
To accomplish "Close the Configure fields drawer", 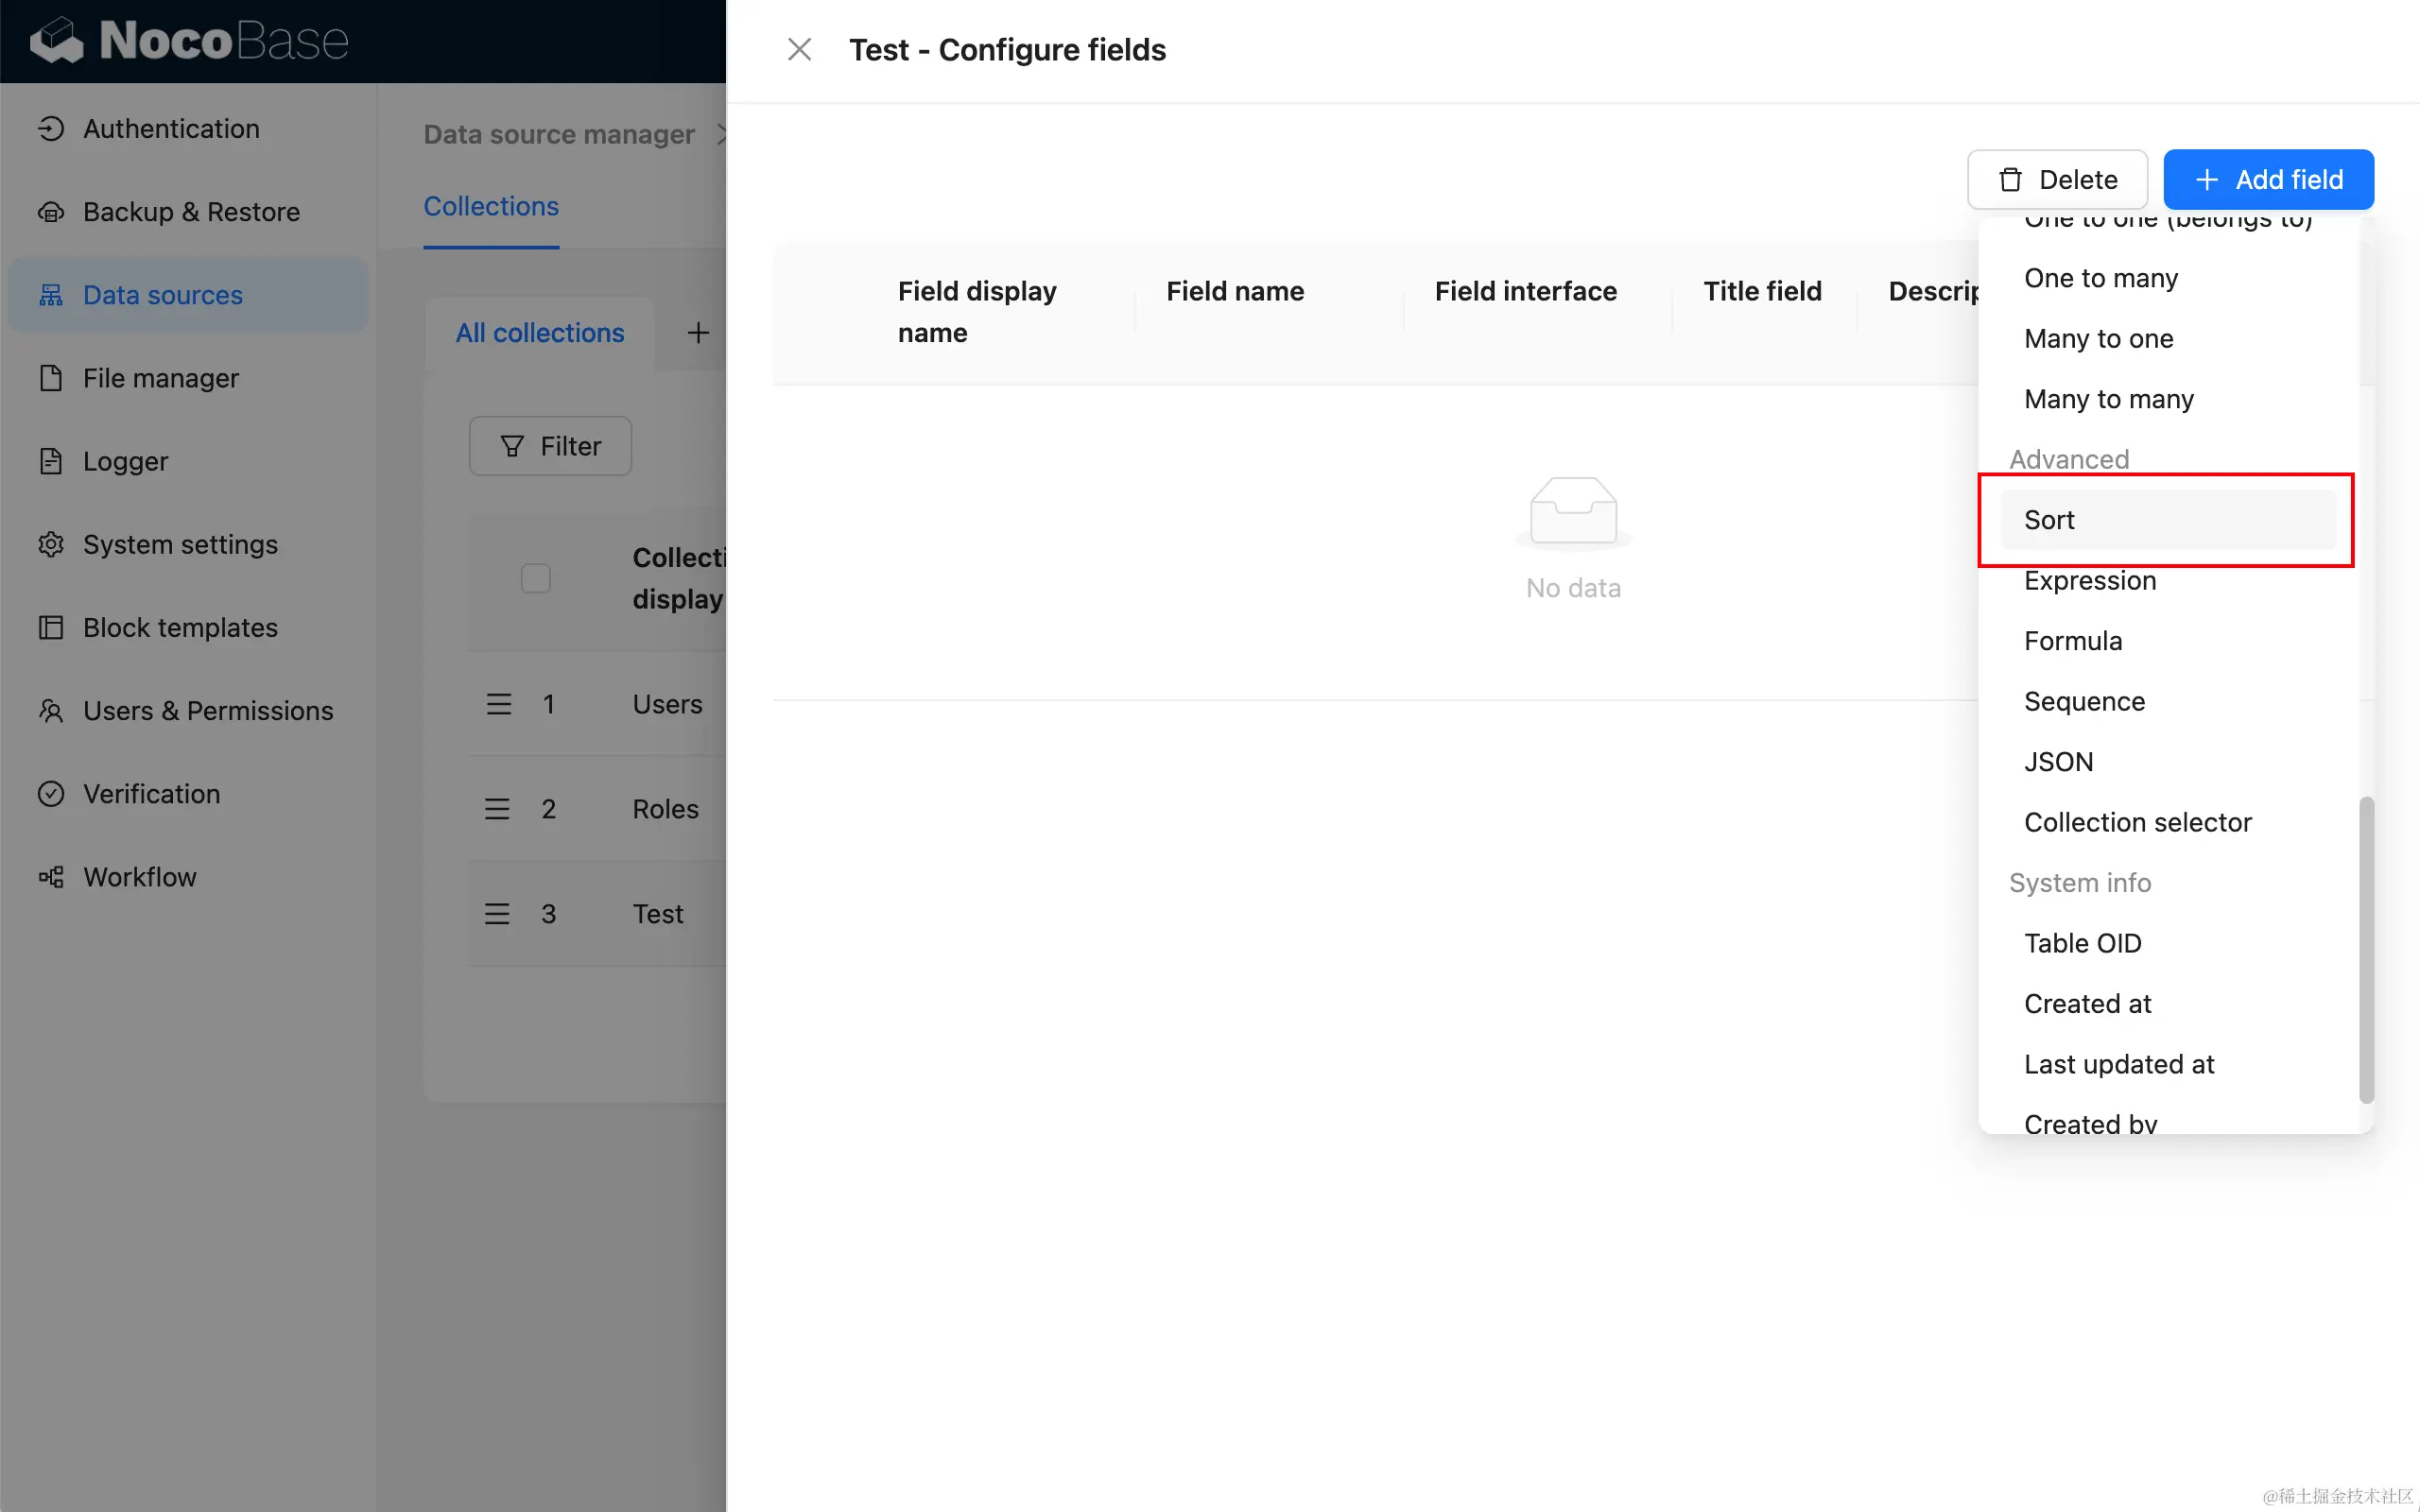I will tap(799, 50).
